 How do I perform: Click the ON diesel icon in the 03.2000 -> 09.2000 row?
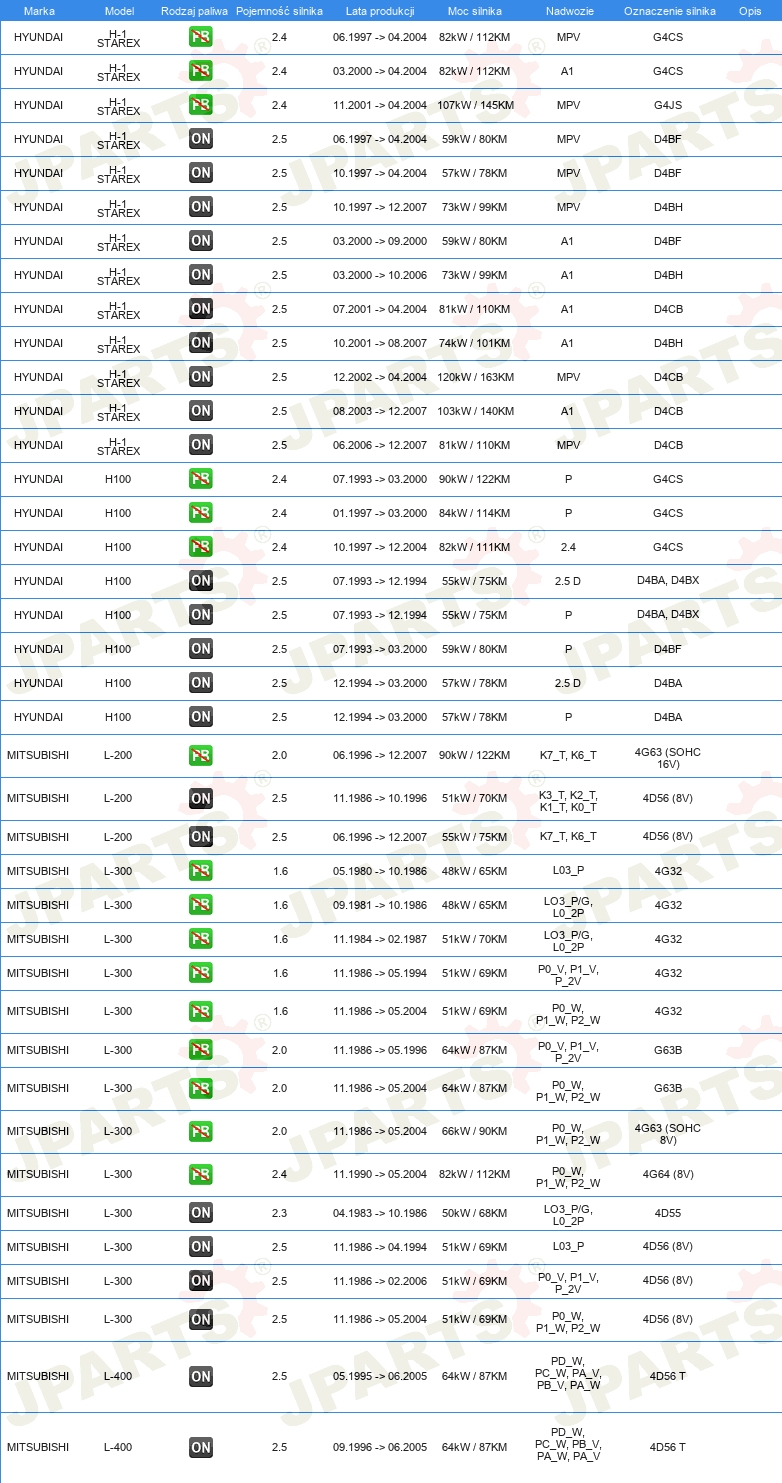201,241
